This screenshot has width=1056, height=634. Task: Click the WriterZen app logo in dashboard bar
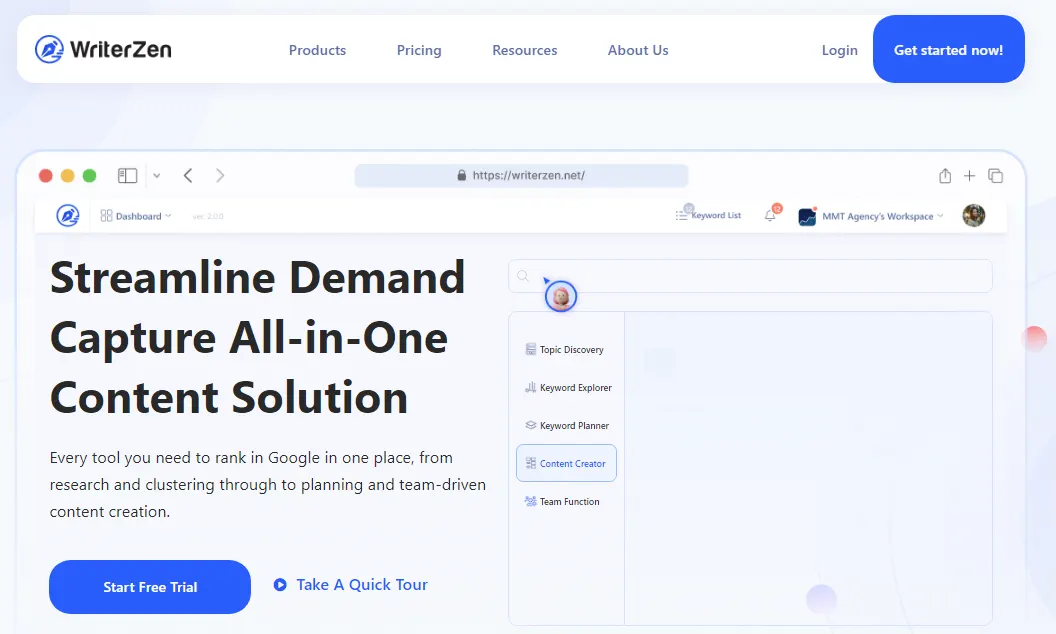click(x=67, y=216)
